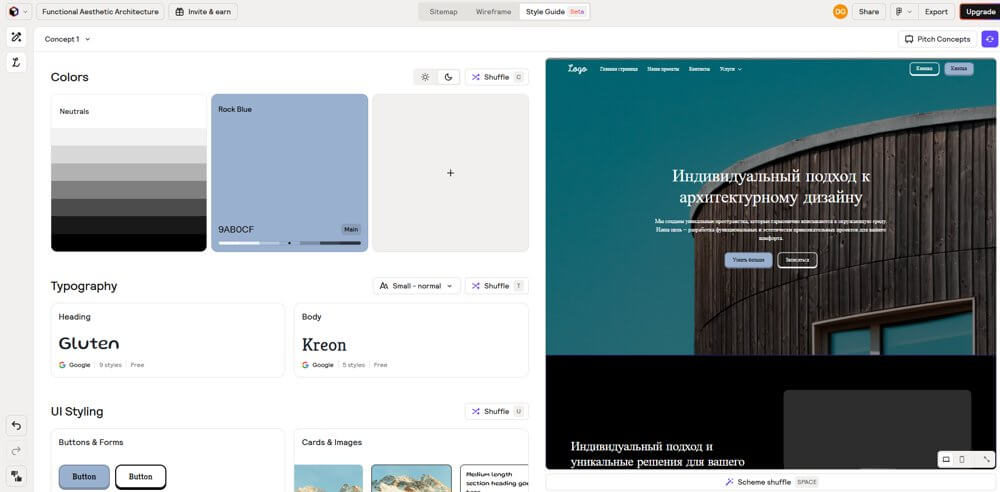This screenshot has height=492, width=1000.
Task: Open the Gluten heading font card
Action: (168, 340)
